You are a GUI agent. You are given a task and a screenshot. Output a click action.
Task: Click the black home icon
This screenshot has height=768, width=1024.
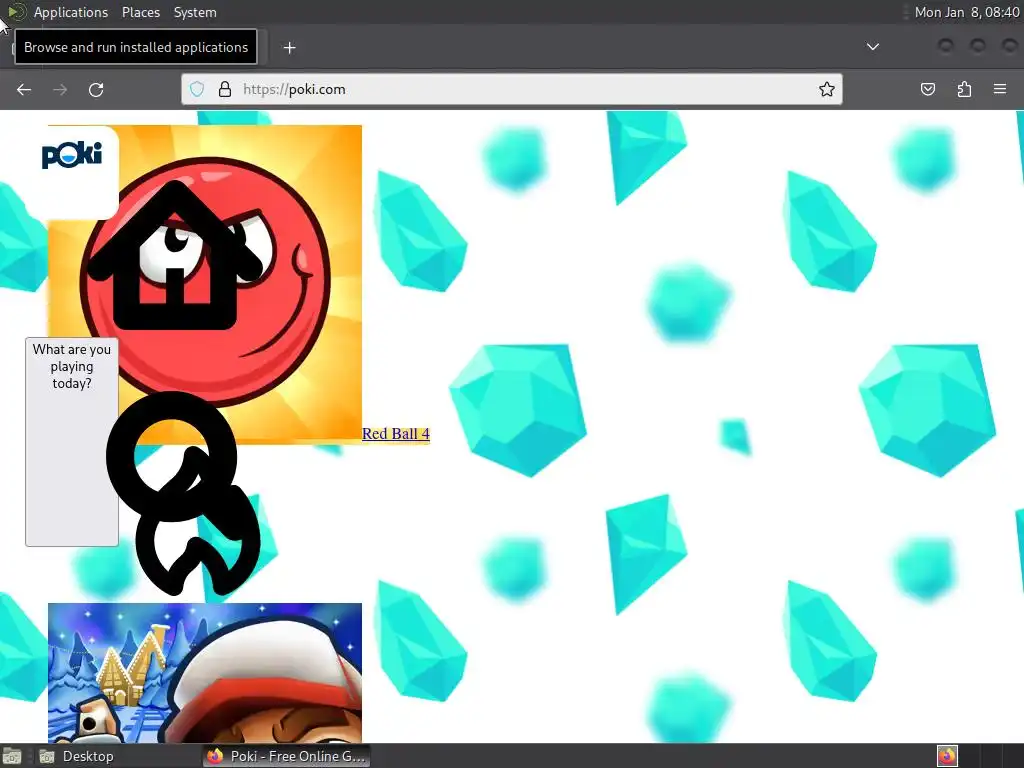tap(174, 255)
